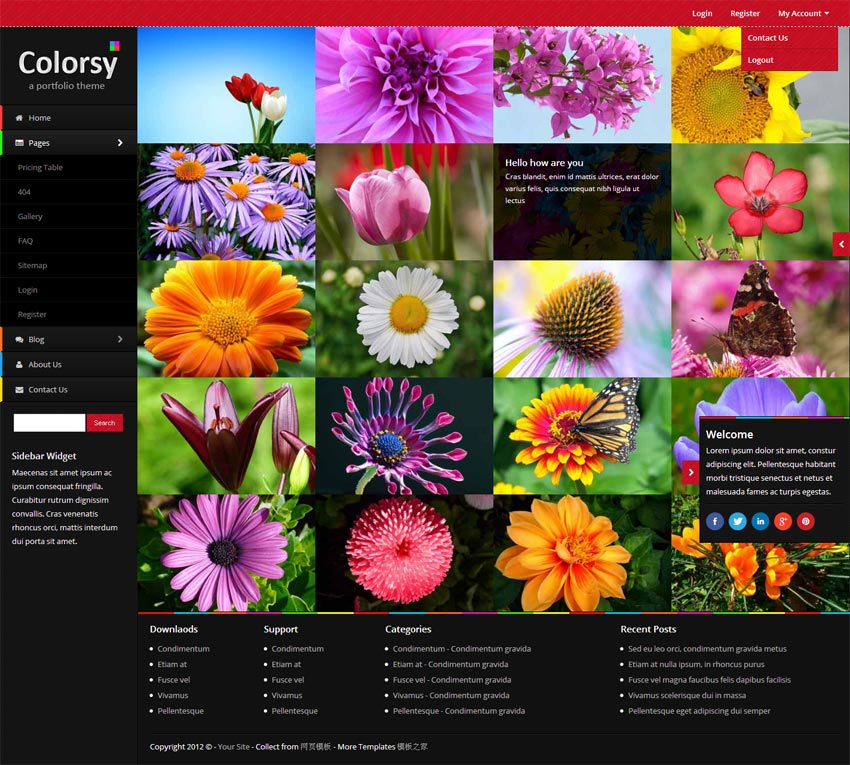Click the About Us person icon
Image resolution: width=850 pixels, height=765 pixels.
[x=20, y=364]
